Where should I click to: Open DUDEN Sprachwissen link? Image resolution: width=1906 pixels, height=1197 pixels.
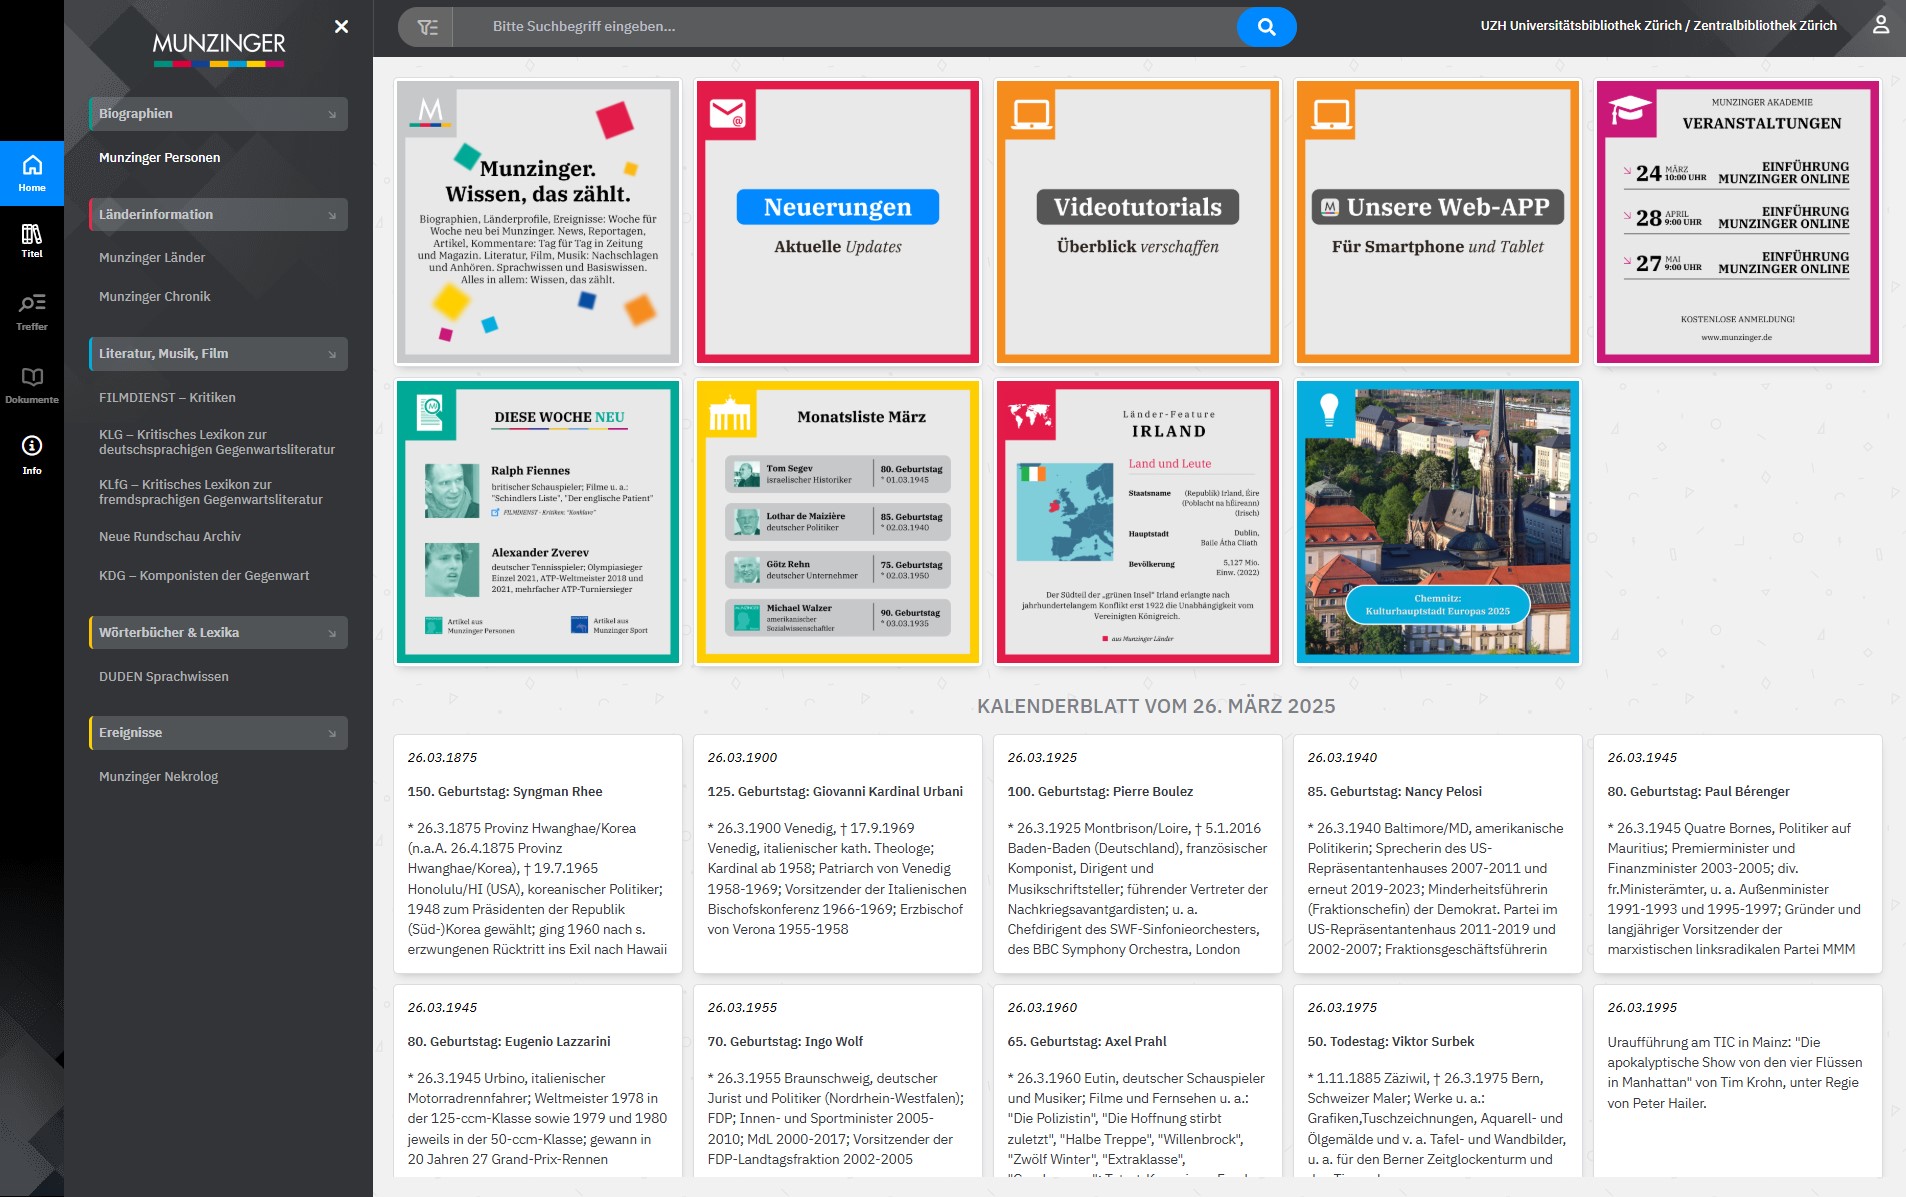tap(163, 677)
